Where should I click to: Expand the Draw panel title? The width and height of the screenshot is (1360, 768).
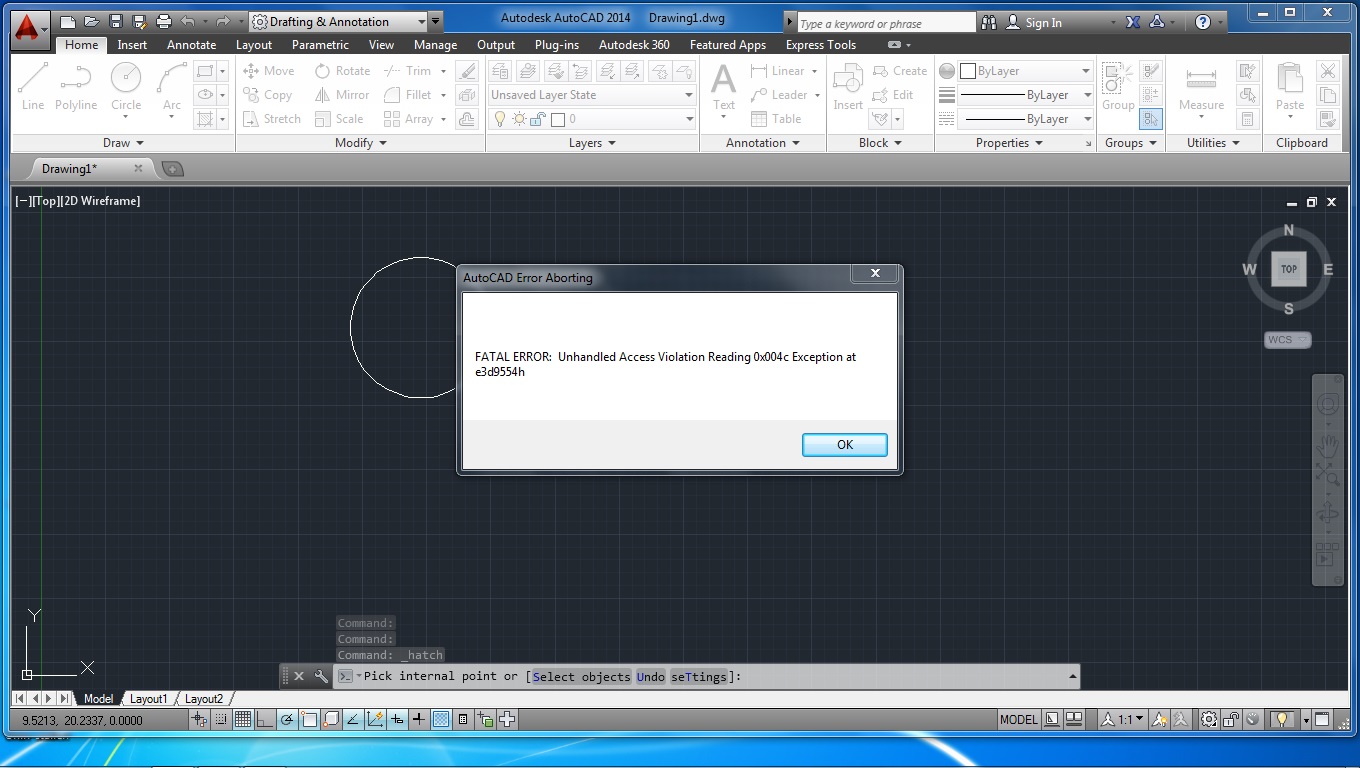(x=123, y=143)
